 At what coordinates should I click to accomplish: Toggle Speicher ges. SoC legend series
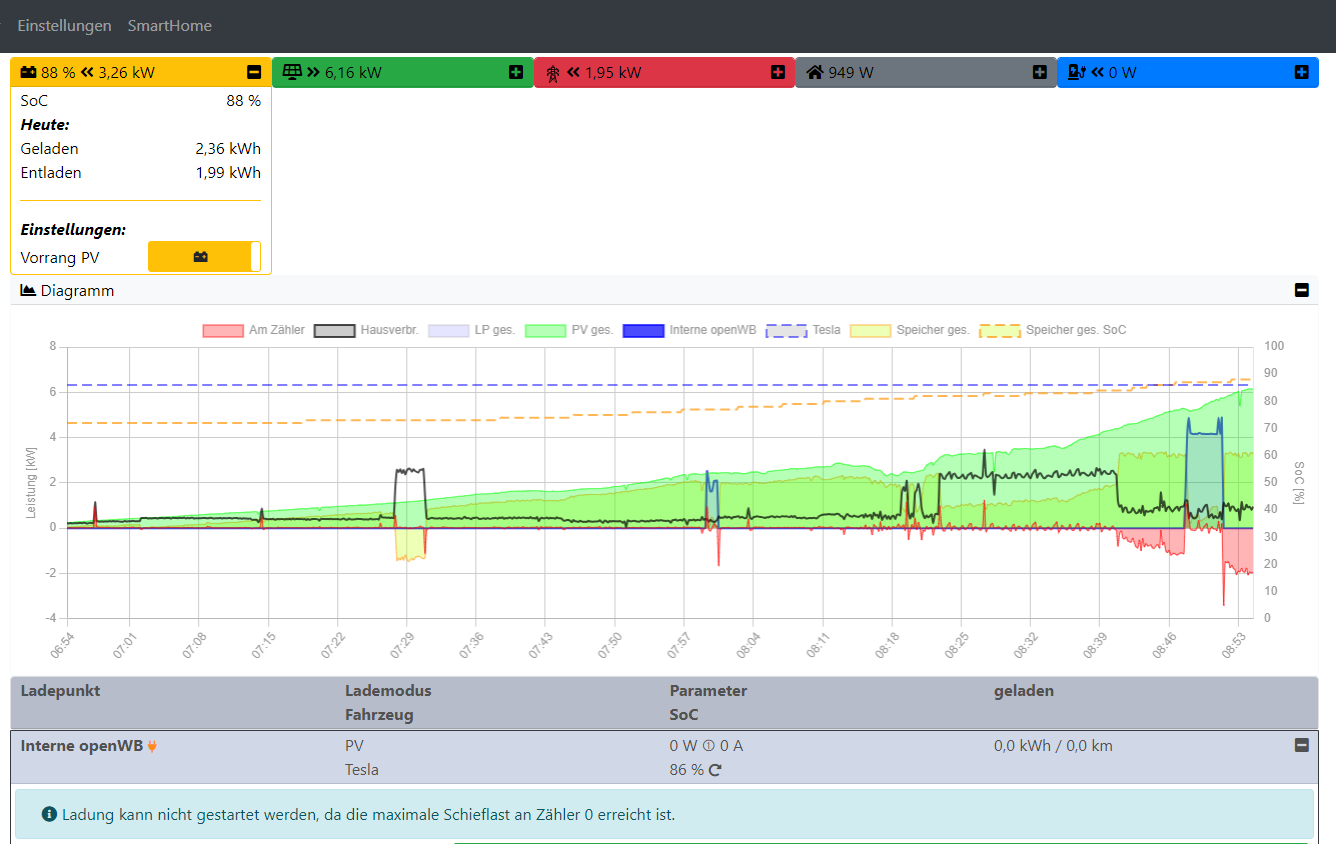1053,330
